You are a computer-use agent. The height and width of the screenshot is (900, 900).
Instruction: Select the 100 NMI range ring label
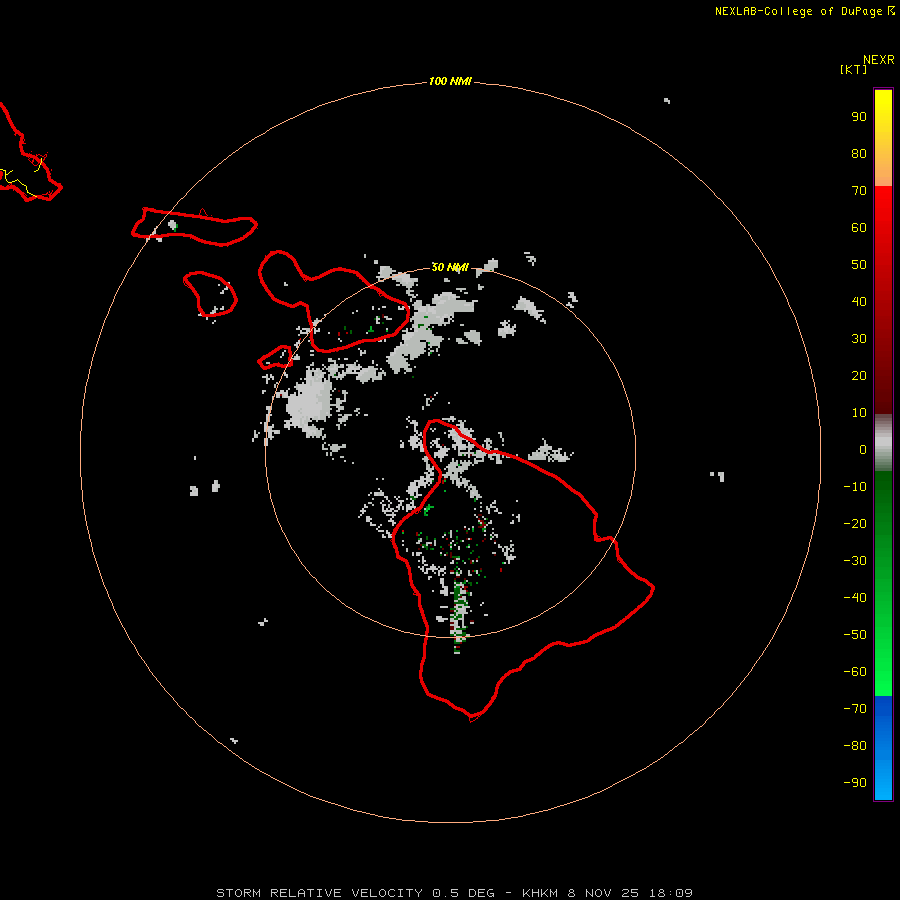pyautogui.click(x=450, y=81)
